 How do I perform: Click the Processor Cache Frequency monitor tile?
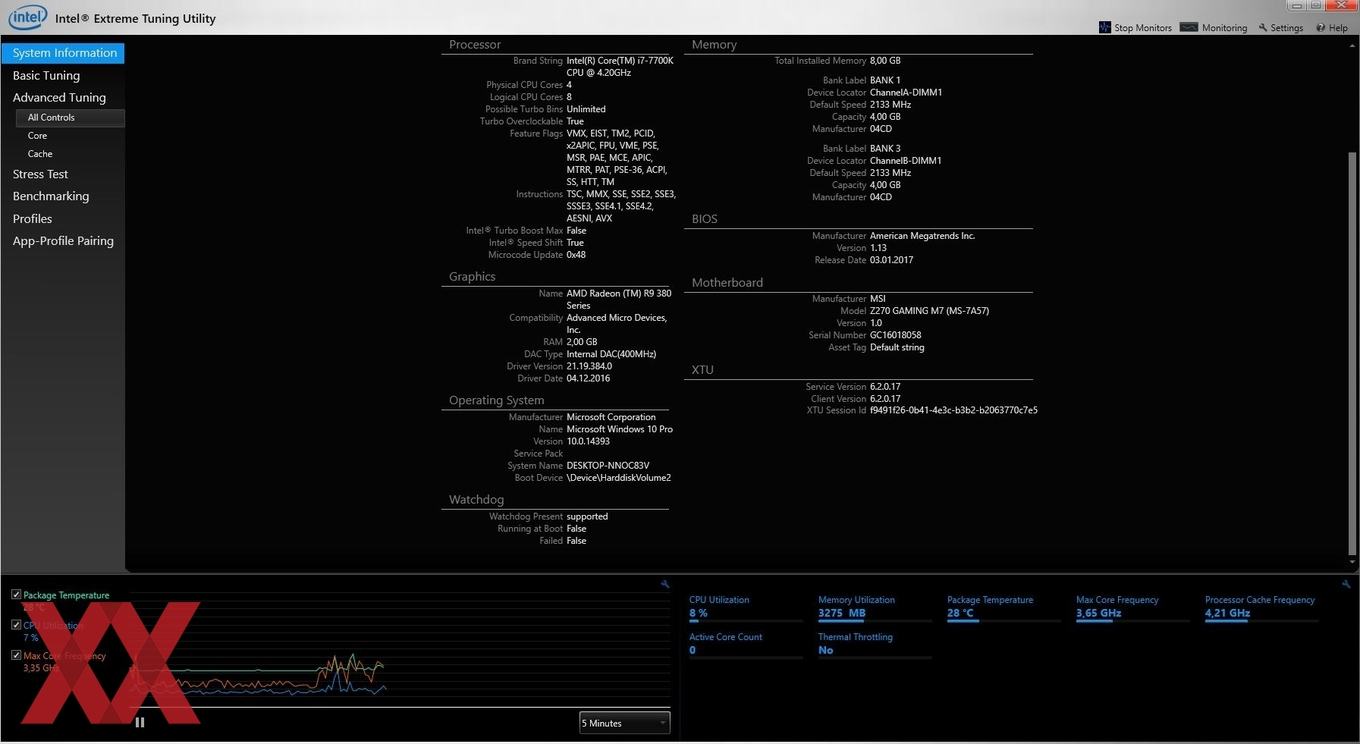tap(1261, 608)
